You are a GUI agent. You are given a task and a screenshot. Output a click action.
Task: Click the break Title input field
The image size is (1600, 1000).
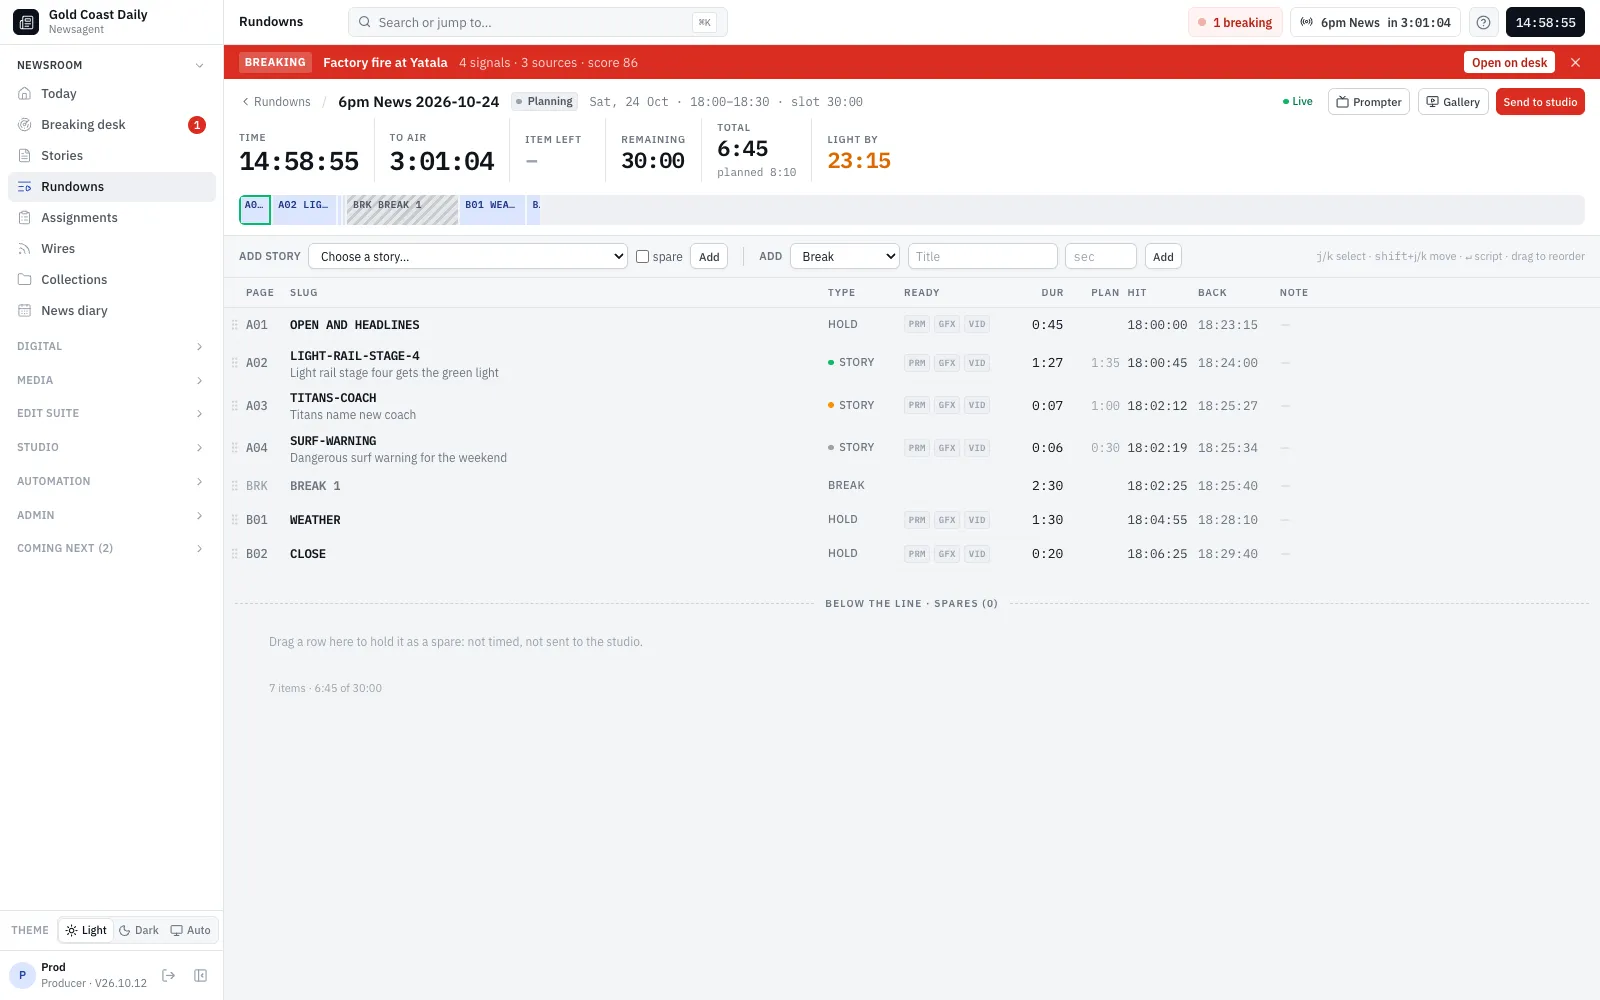click(982, 257)
